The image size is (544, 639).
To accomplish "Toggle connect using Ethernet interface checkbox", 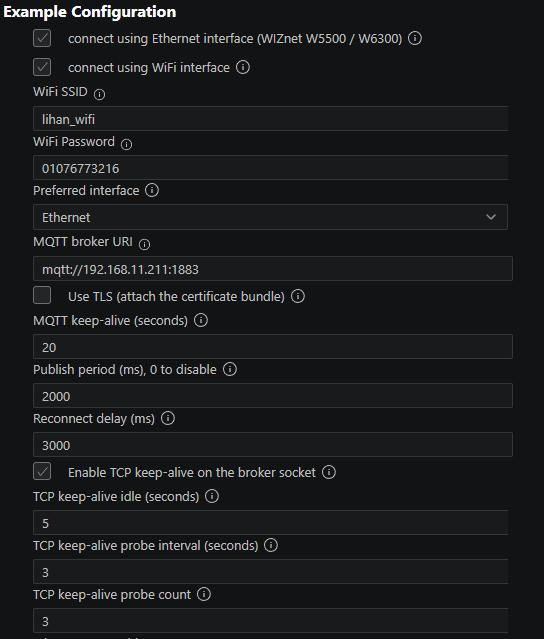I will tap(42, 38).
